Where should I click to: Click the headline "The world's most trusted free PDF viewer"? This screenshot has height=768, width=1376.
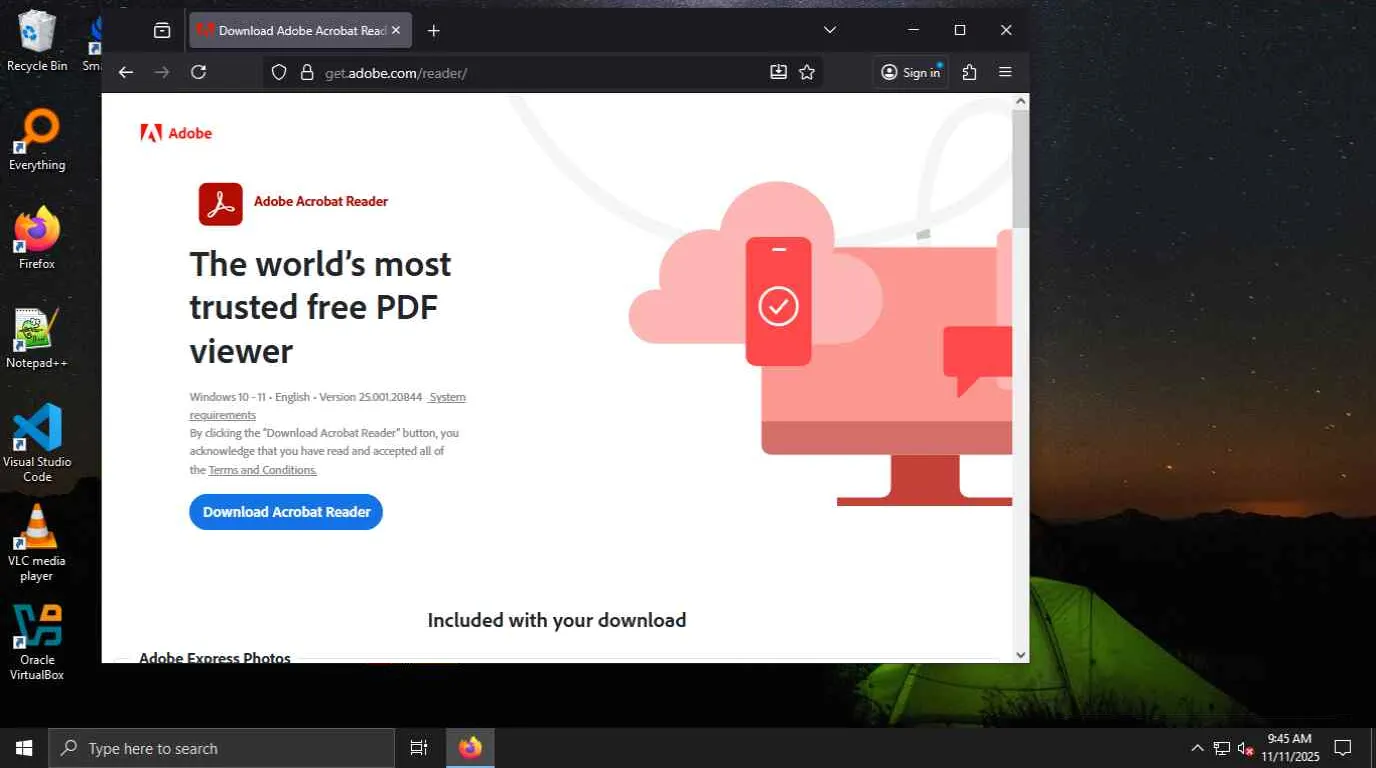point(320,307)
